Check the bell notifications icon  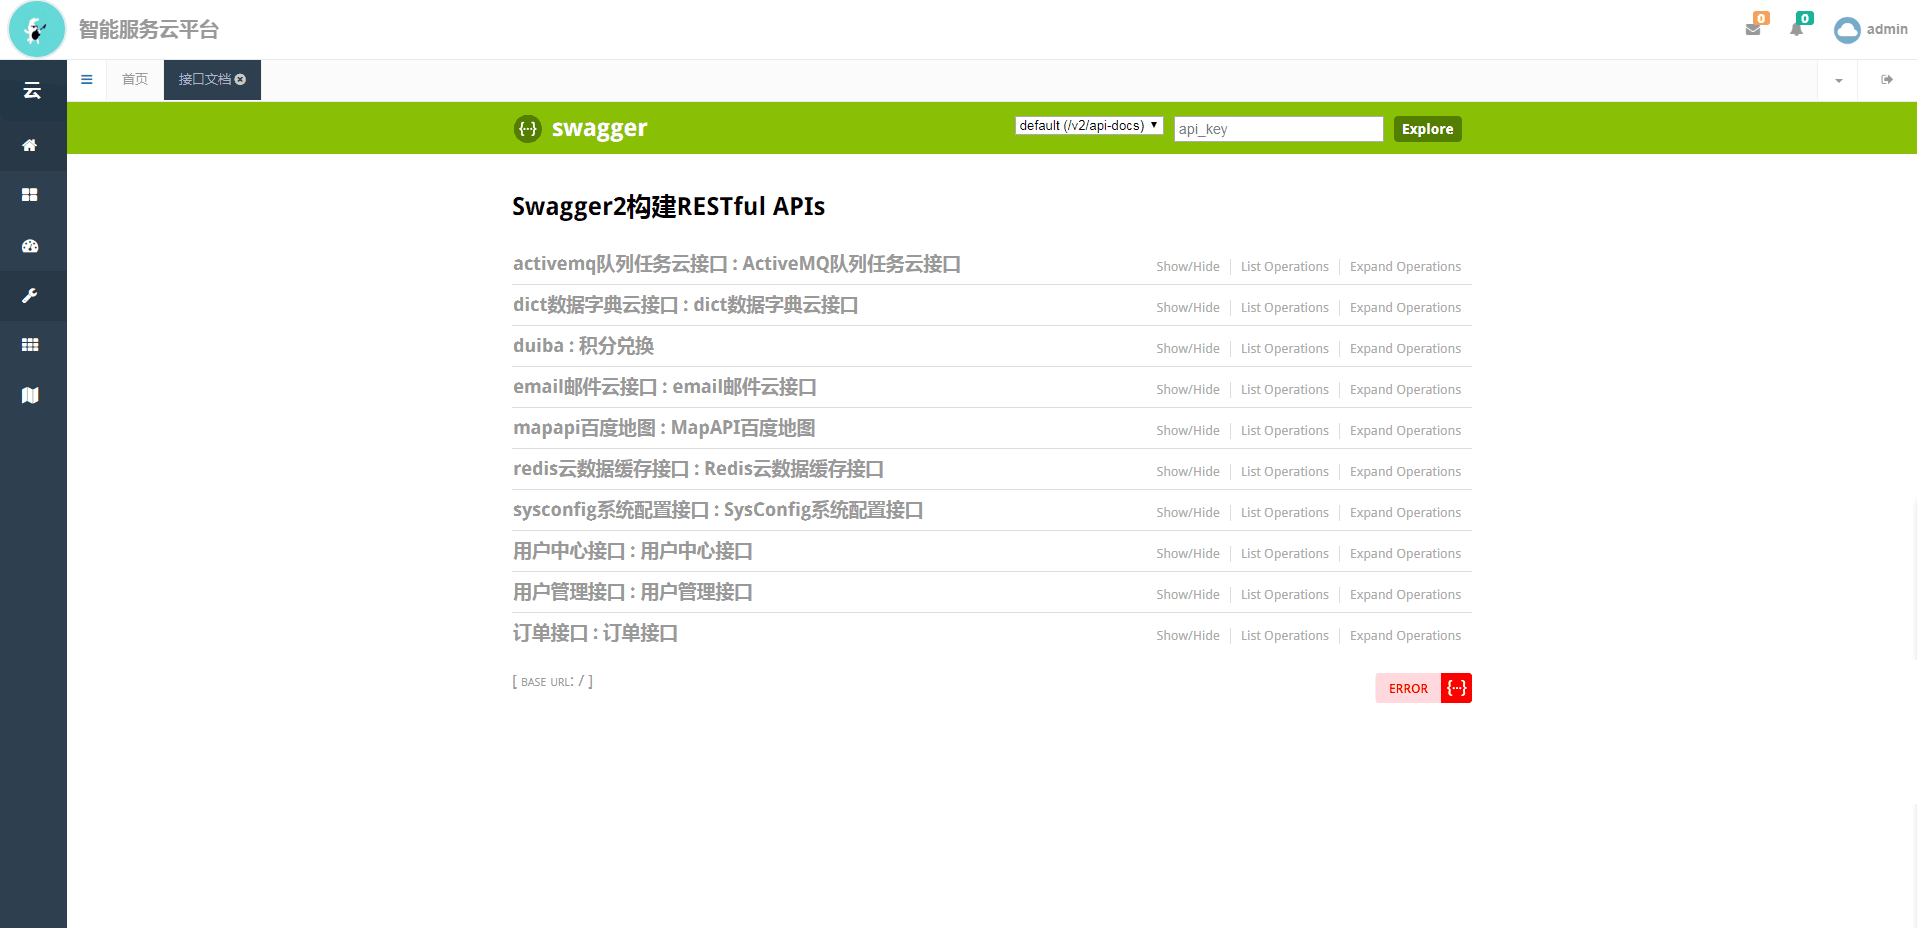1797,29
